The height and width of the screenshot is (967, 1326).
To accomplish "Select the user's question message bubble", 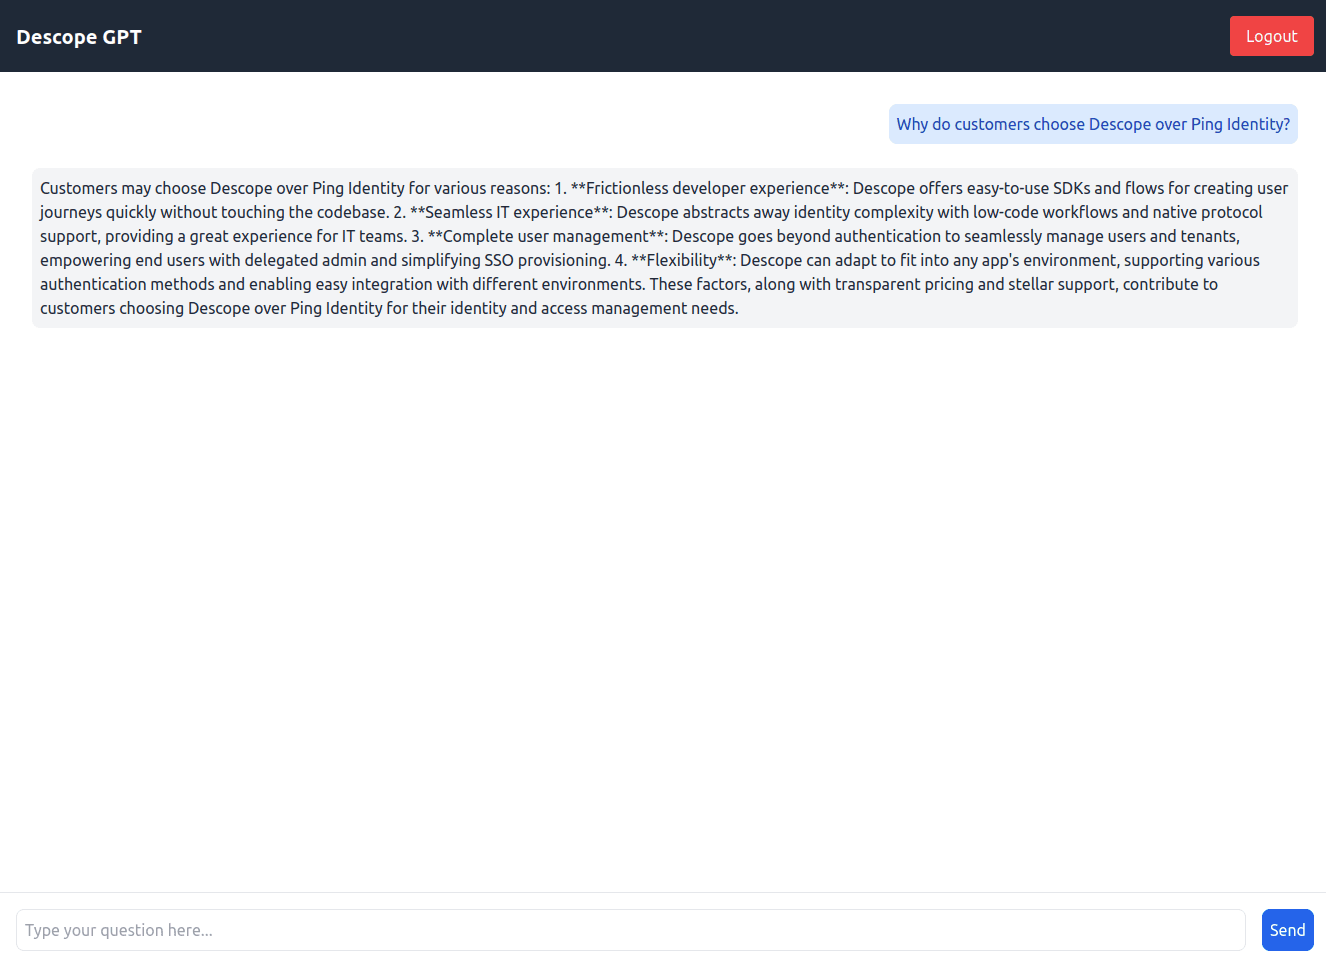I will 1092,124.
